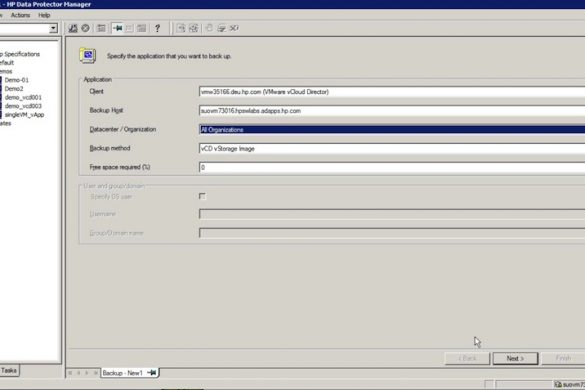The width and height of the screenshot is (585, 390).
Task: Open the Datacenter / Organization dropdown
Action: pos(392,130)
